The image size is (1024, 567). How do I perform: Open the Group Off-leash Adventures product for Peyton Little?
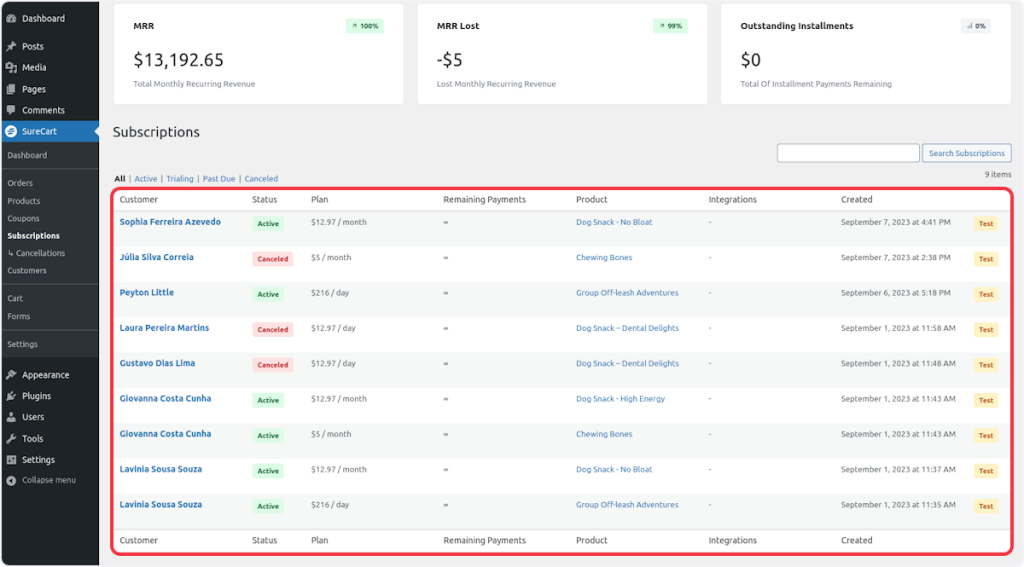click(627, 293)
